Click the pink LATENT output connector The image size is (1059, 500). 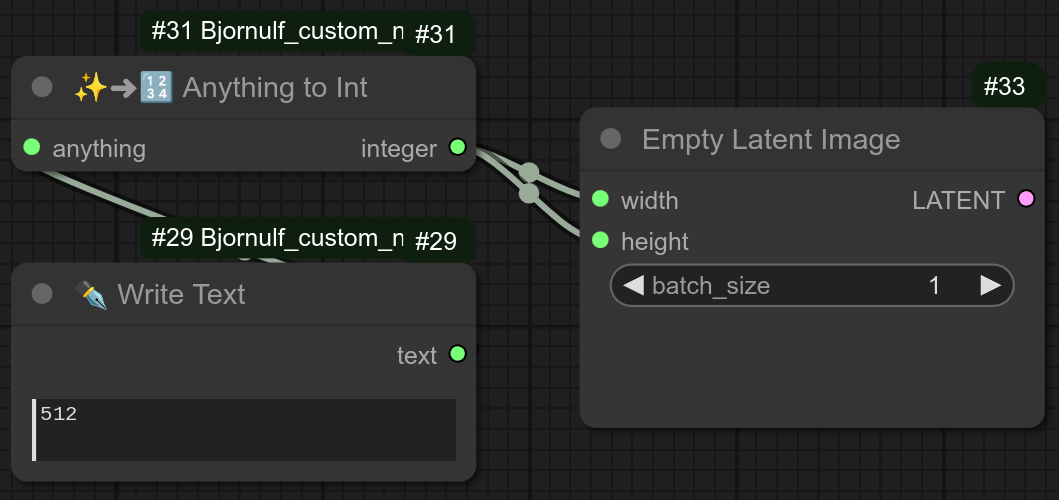[x=1026, y=199]
